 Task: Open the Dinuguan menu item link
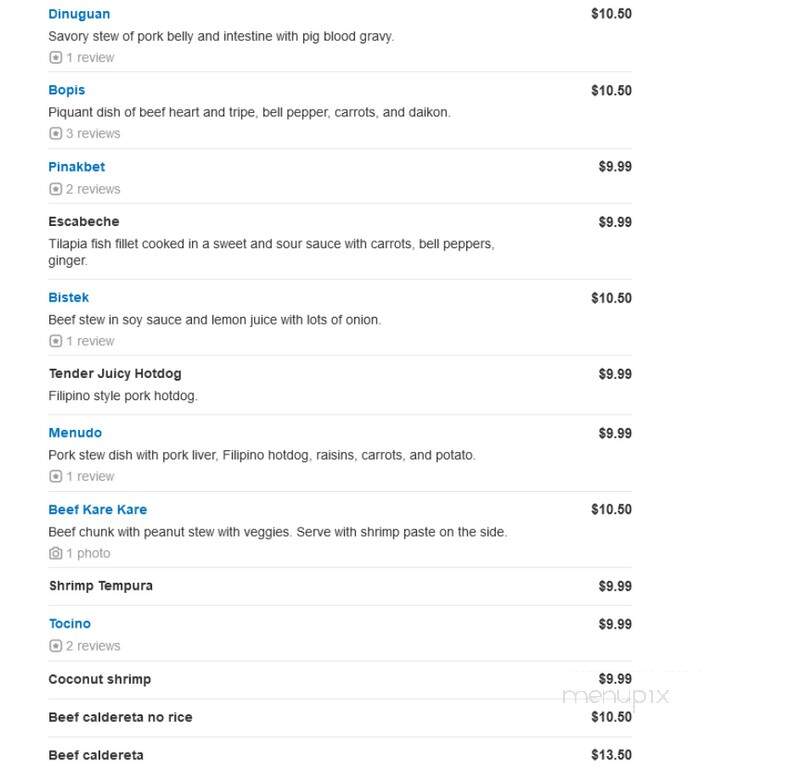79,14
